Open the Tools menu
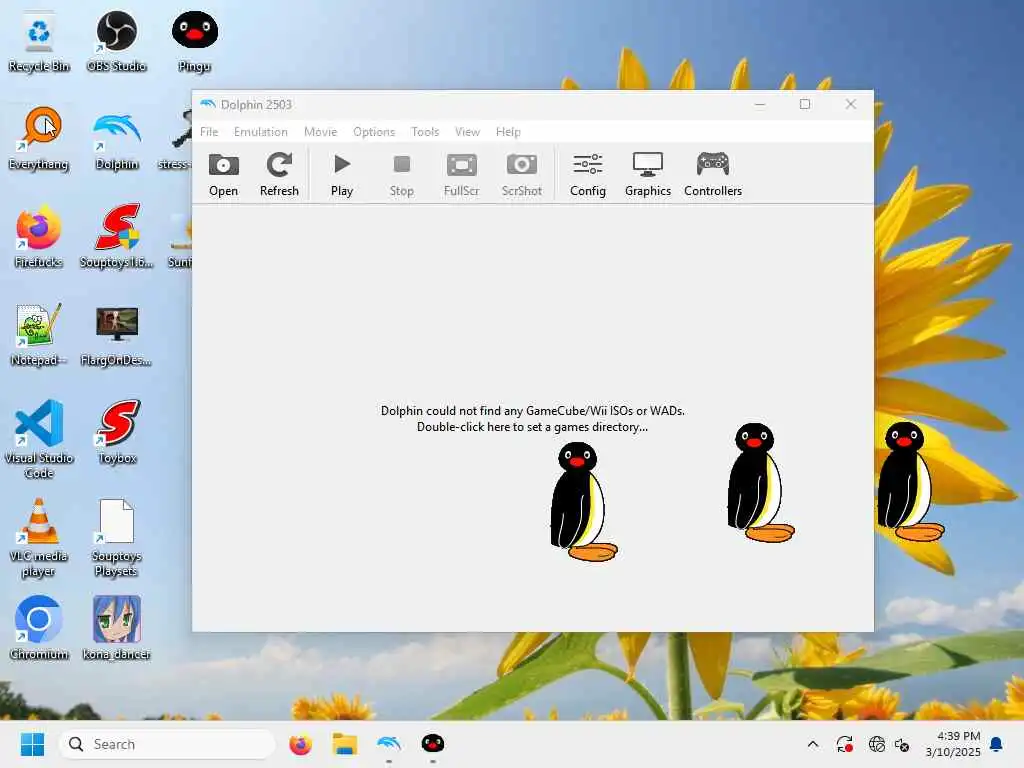 click(424, 132)
